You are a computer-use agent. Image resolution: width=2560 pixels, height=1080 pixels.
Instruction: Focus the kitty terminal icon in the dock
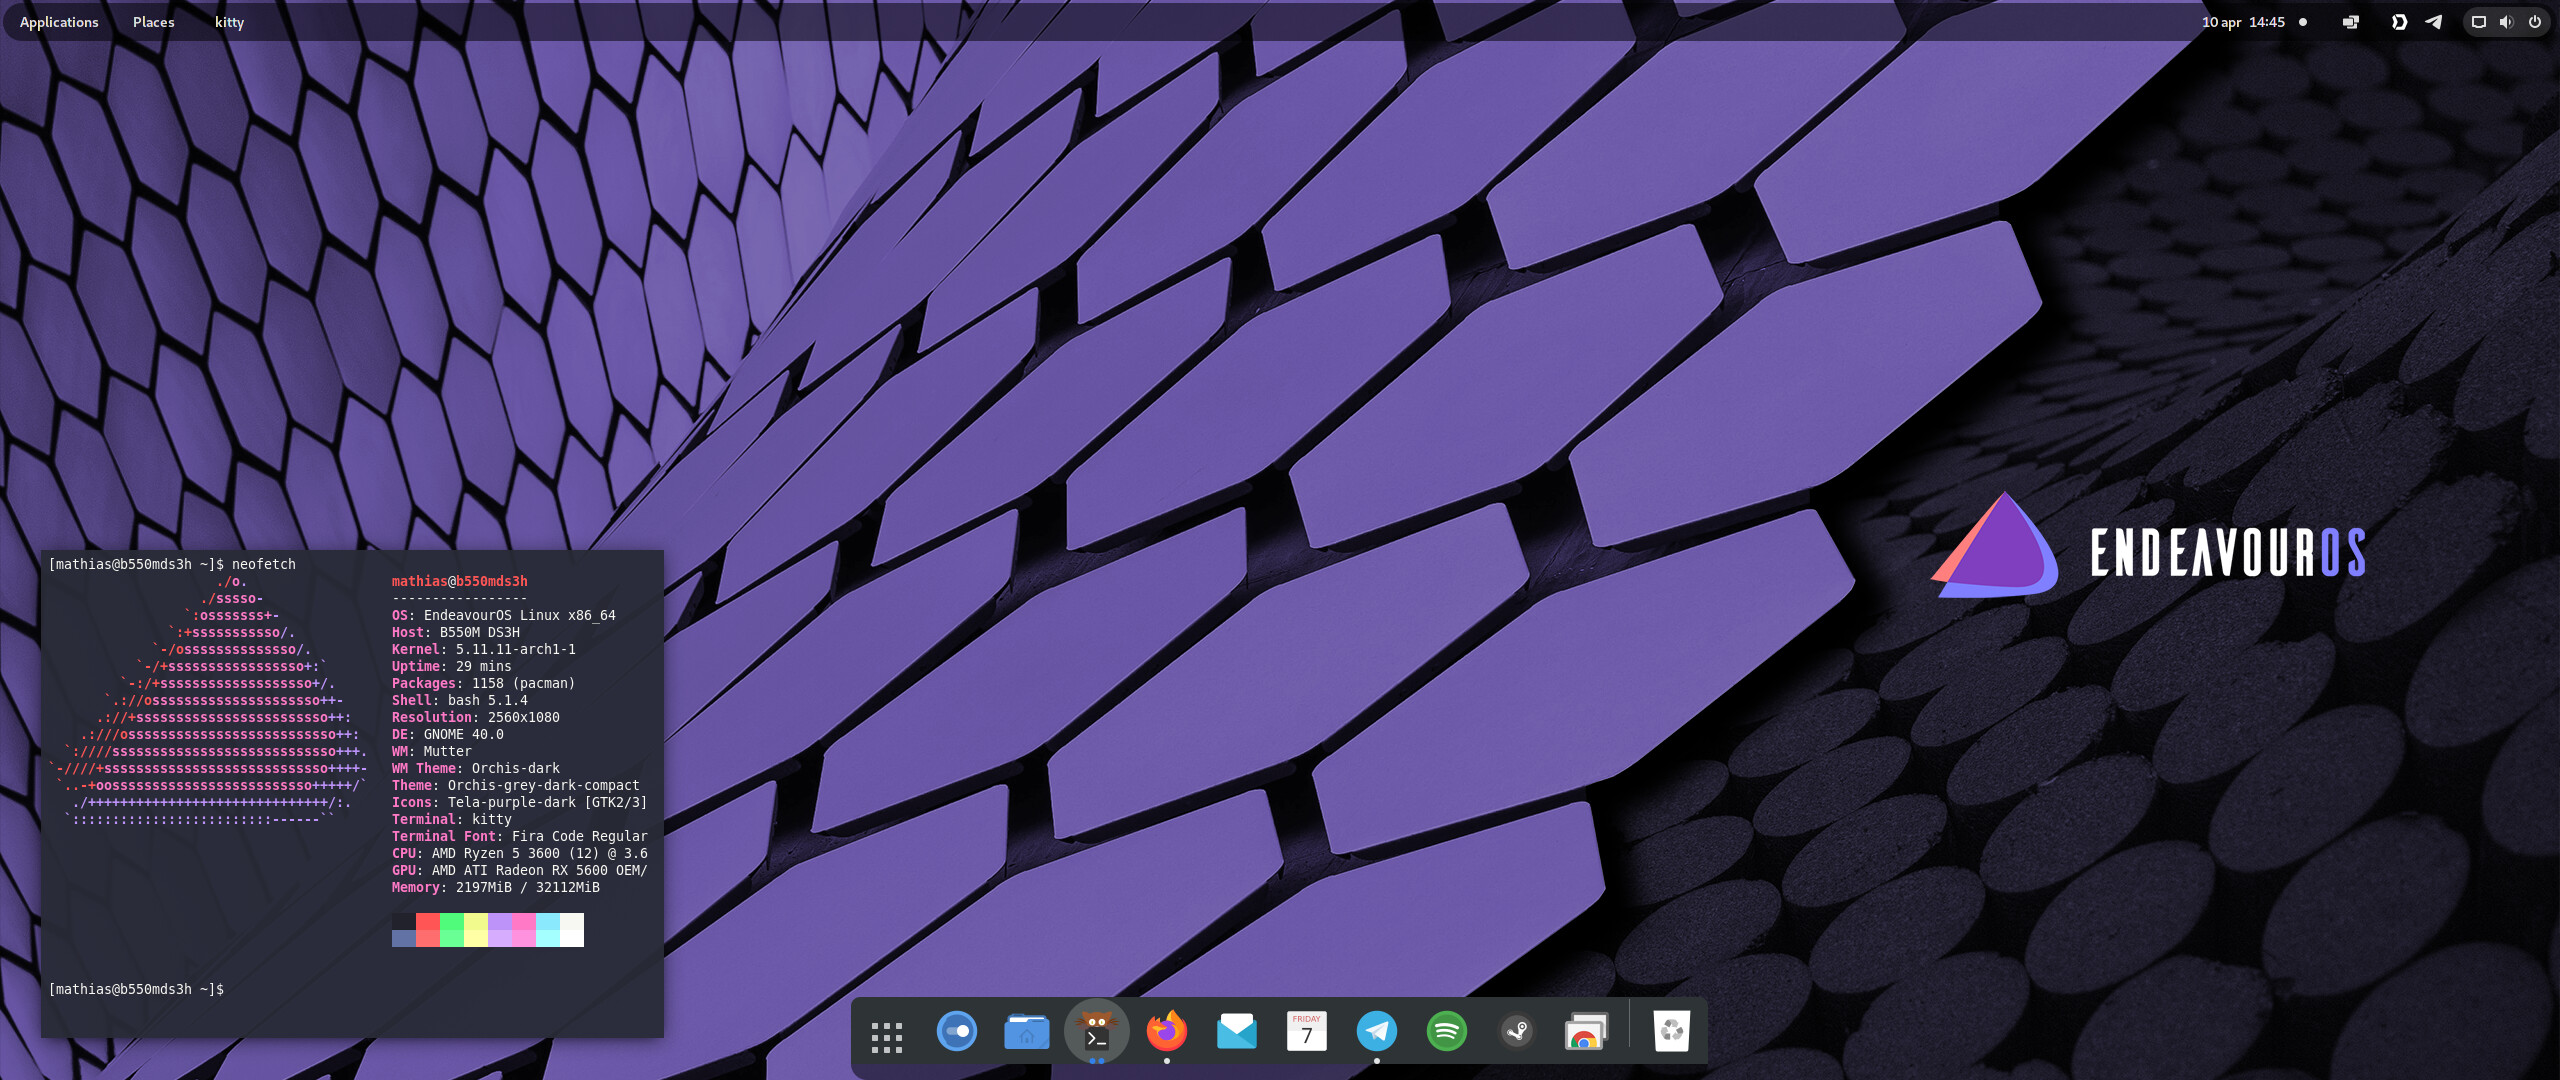point(1097,1031)
